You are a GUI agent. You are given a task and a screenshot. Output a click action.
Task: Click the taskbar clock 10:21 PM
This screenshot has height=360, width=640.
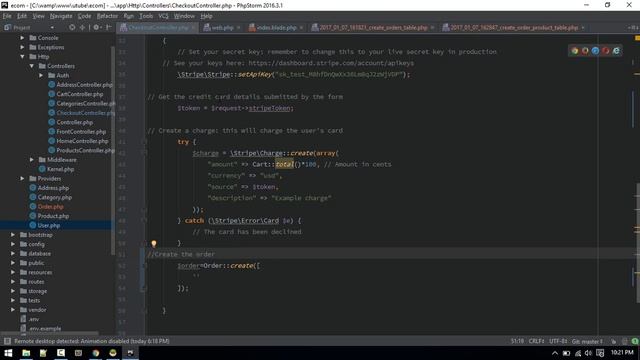point(622,353)
